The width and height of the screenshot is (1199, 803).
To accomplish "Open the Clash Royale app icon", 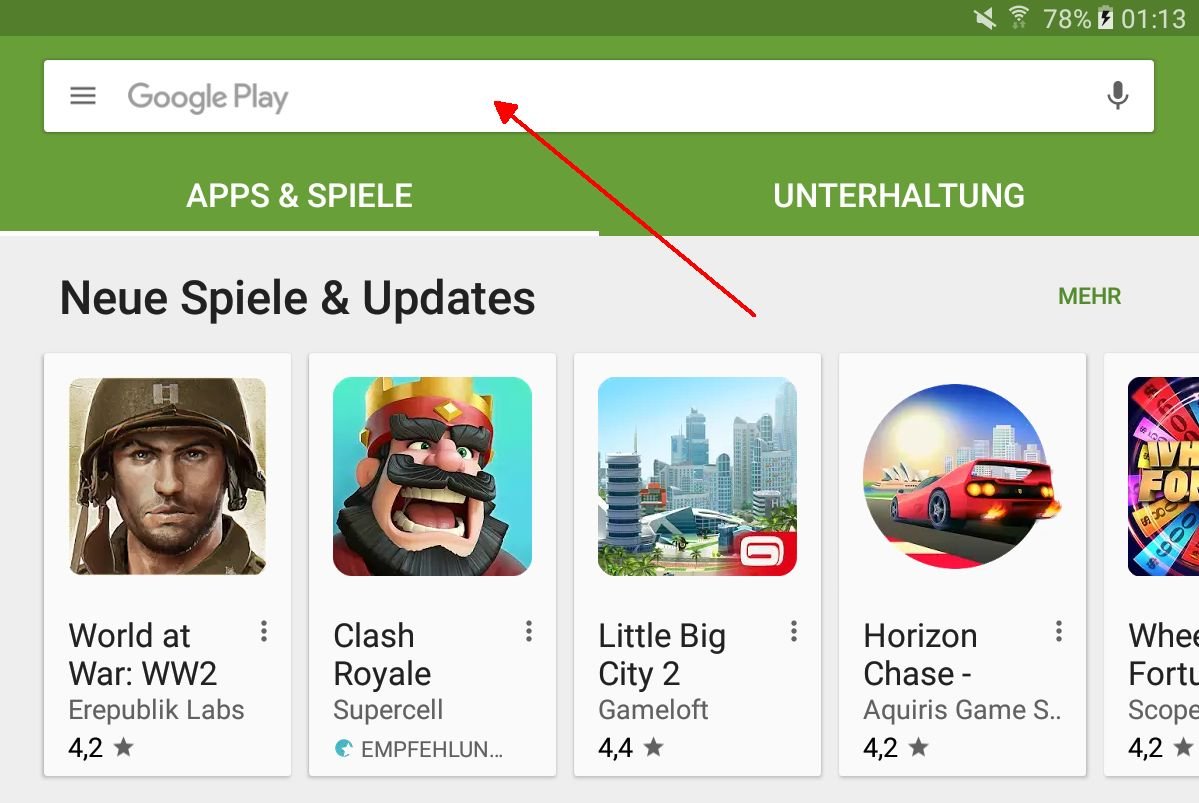I will [432, 476].
